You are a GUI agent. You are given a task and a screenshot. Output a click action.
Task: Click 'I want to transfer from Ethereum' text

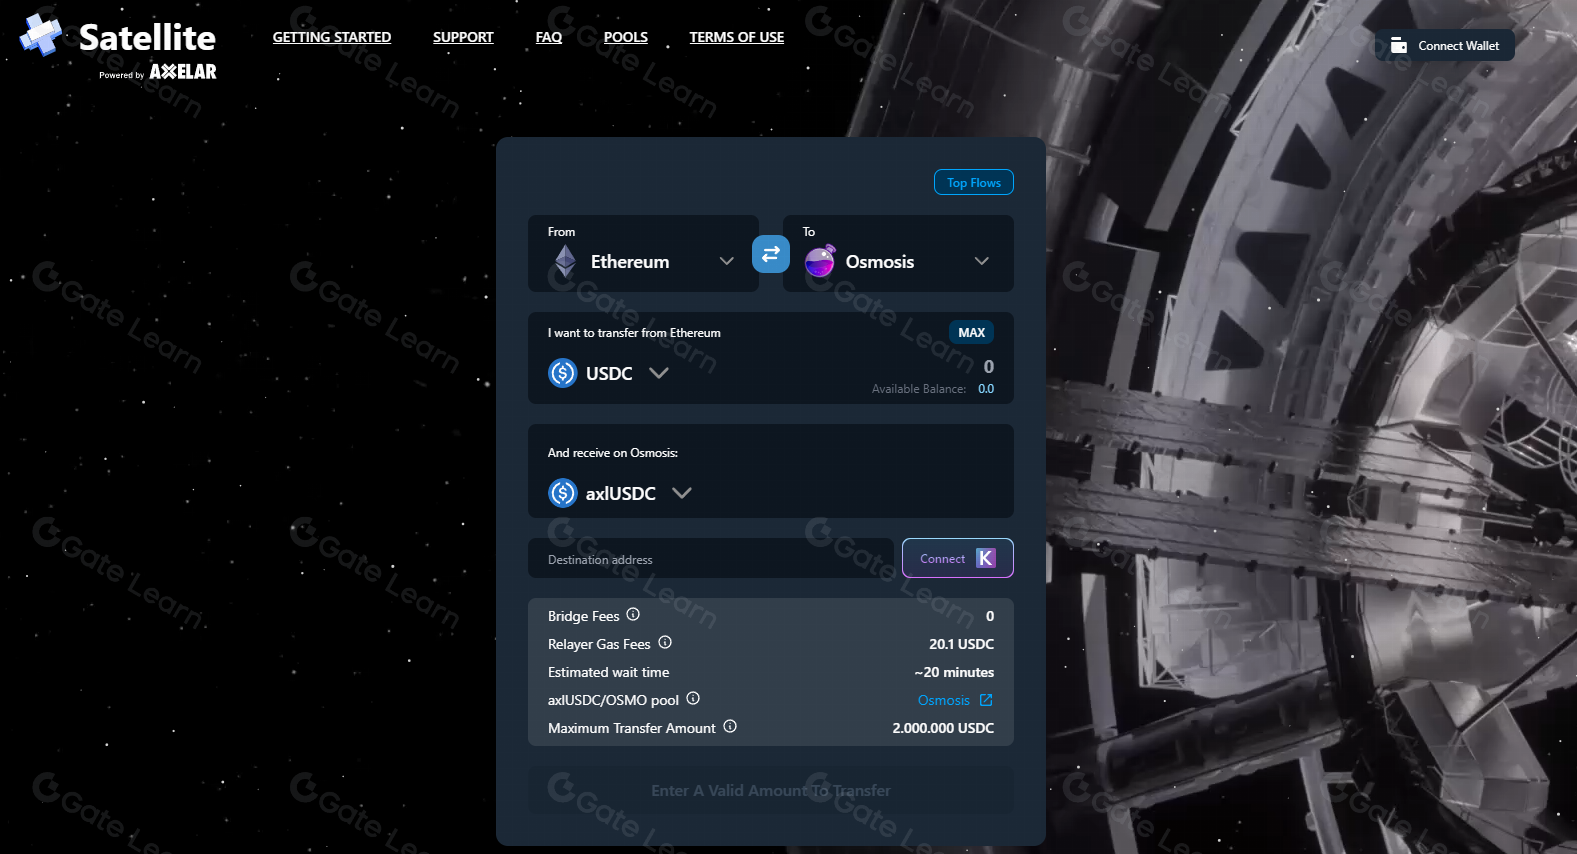click(x=634, y=333)
